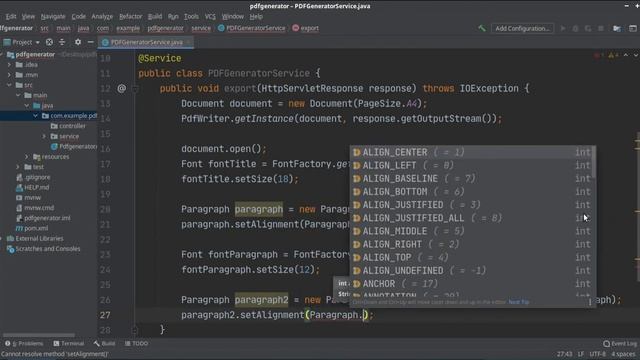The width and height of the screenshot is (640, 360).
Task: Hide the Project panel with minus icon
Action: pyautogui.click(x=91, y=42)
